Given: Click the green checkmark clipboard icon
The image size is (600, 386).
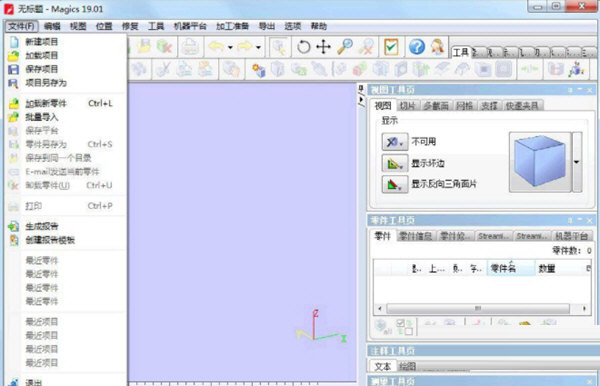Looking at the screenshot, I should 391,47.
